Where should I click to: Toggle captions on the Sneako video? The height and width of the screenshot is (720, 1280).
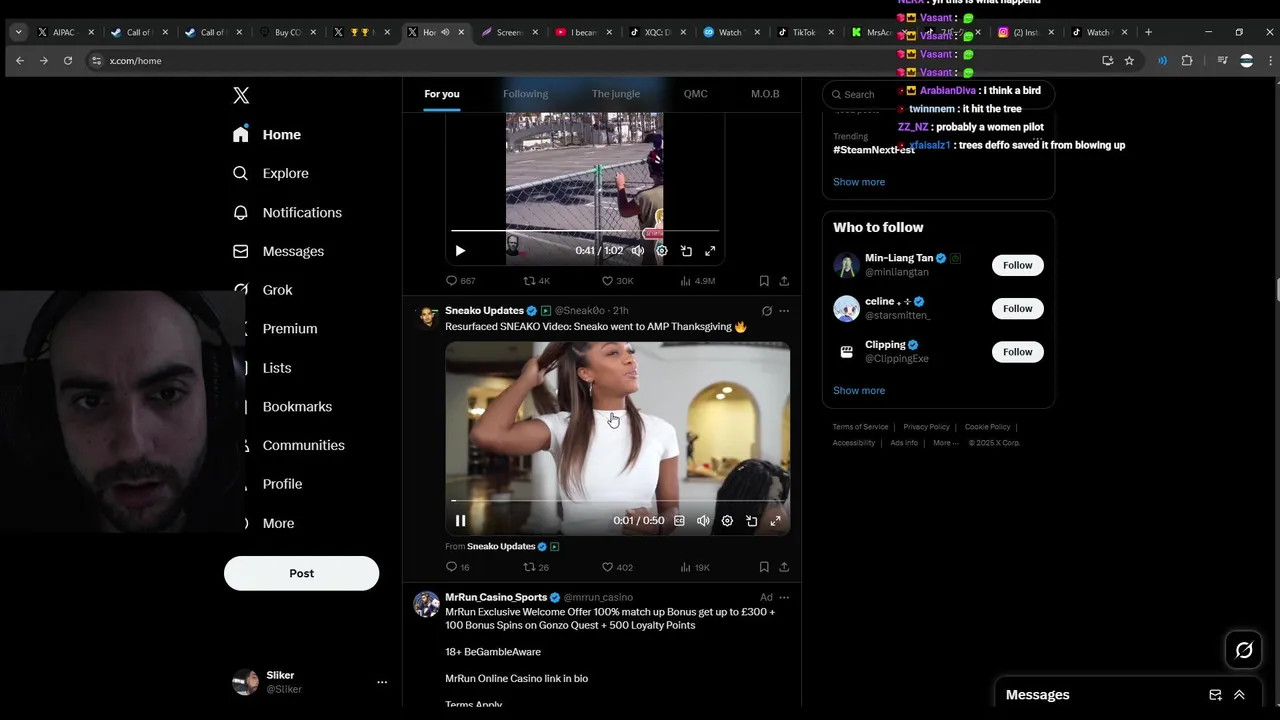tap(679, 521)
